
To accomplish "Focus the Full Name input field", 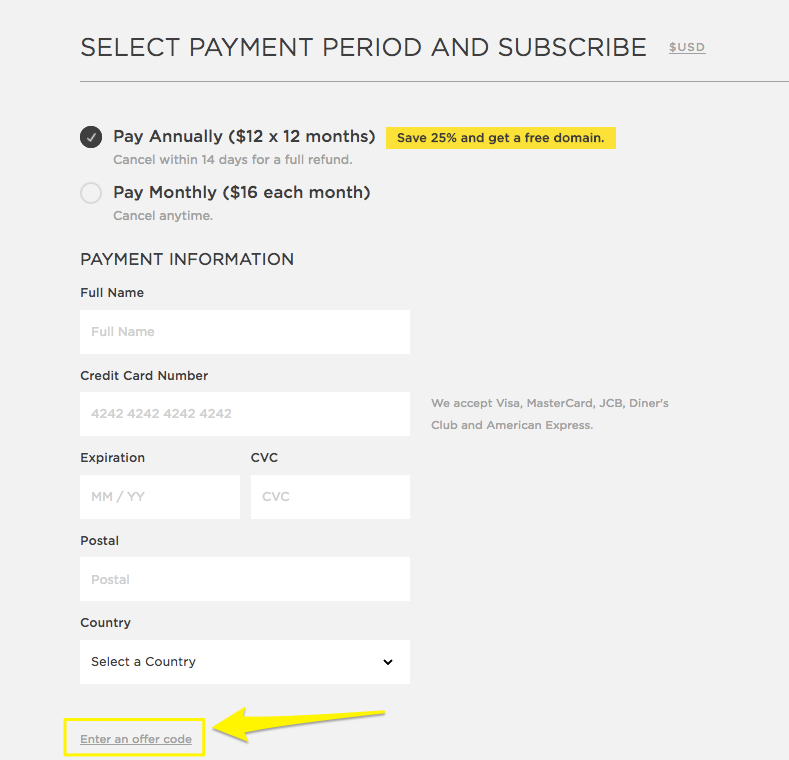I will [244, 332].
